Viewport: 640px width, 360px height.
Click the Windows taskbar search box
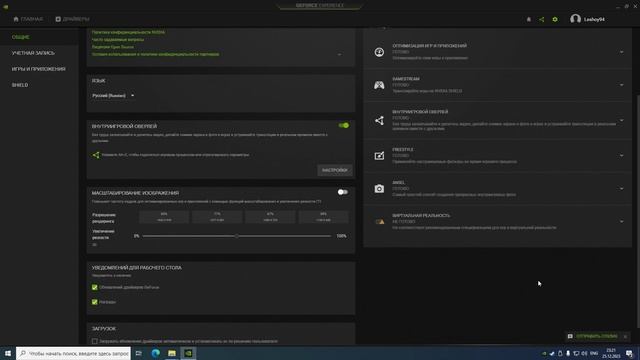[x=73, y=353]
